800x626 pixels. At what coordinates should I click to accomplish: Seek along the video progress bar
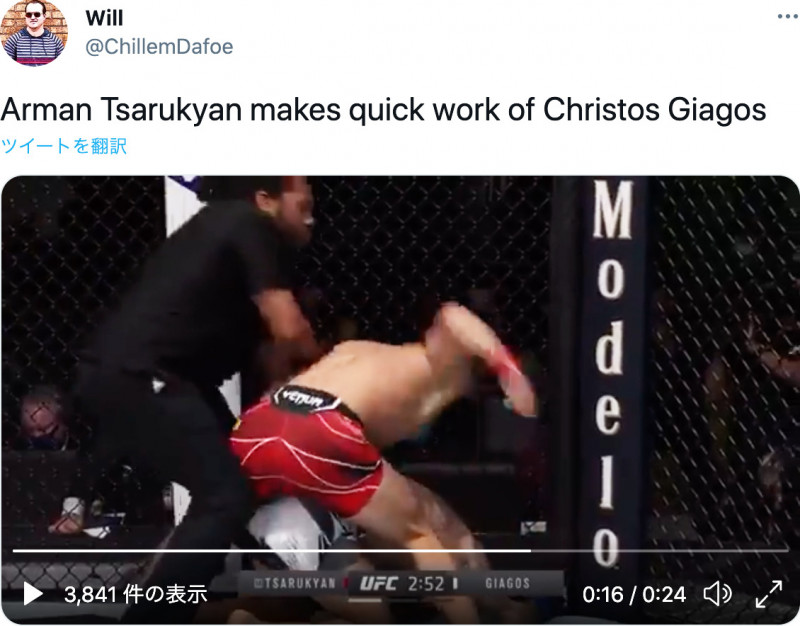pos(401,550)
